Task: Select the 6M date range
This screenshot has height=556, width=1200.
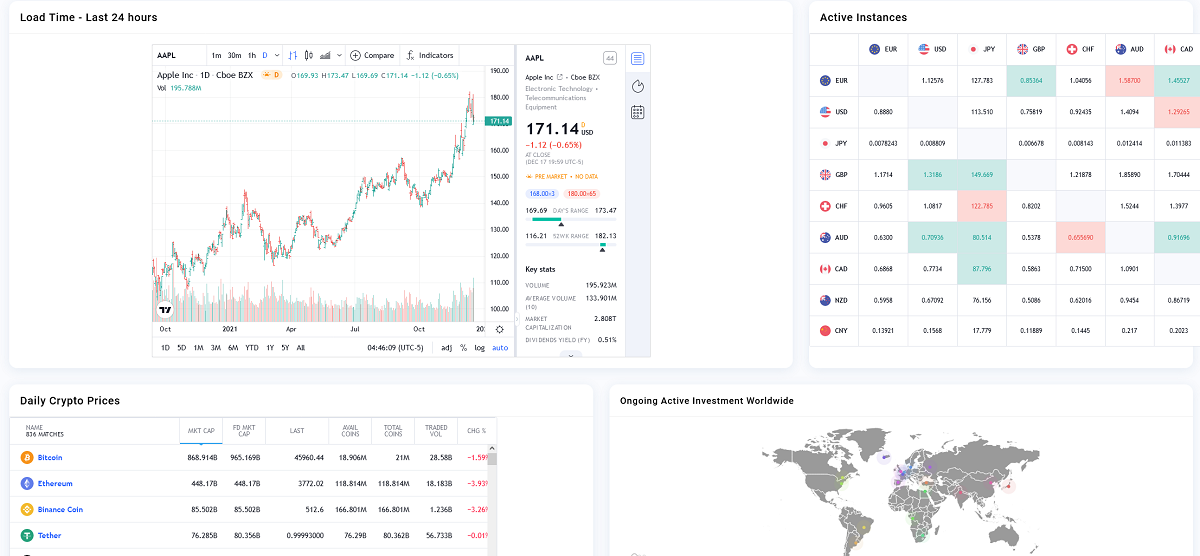Action: tap(233, 347)
